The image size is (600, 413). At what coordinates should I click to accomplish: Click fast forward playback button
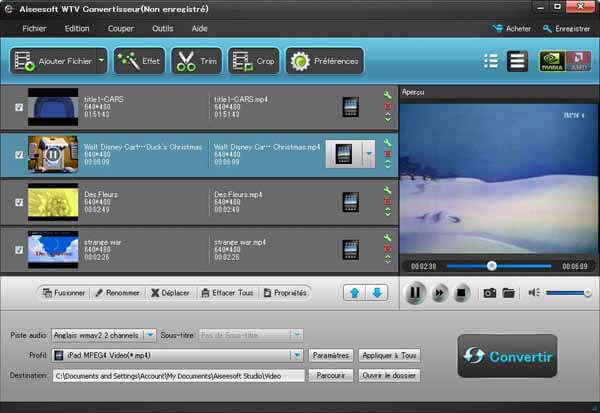point(439,293)
